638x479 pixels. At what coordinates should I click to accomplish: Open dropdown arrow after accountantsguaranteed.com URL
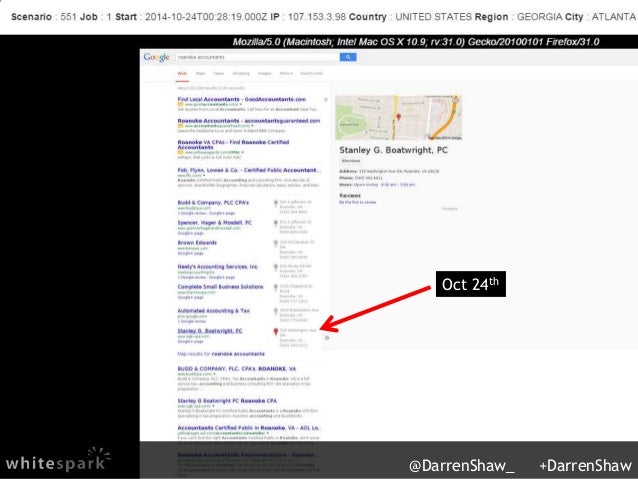253,126
